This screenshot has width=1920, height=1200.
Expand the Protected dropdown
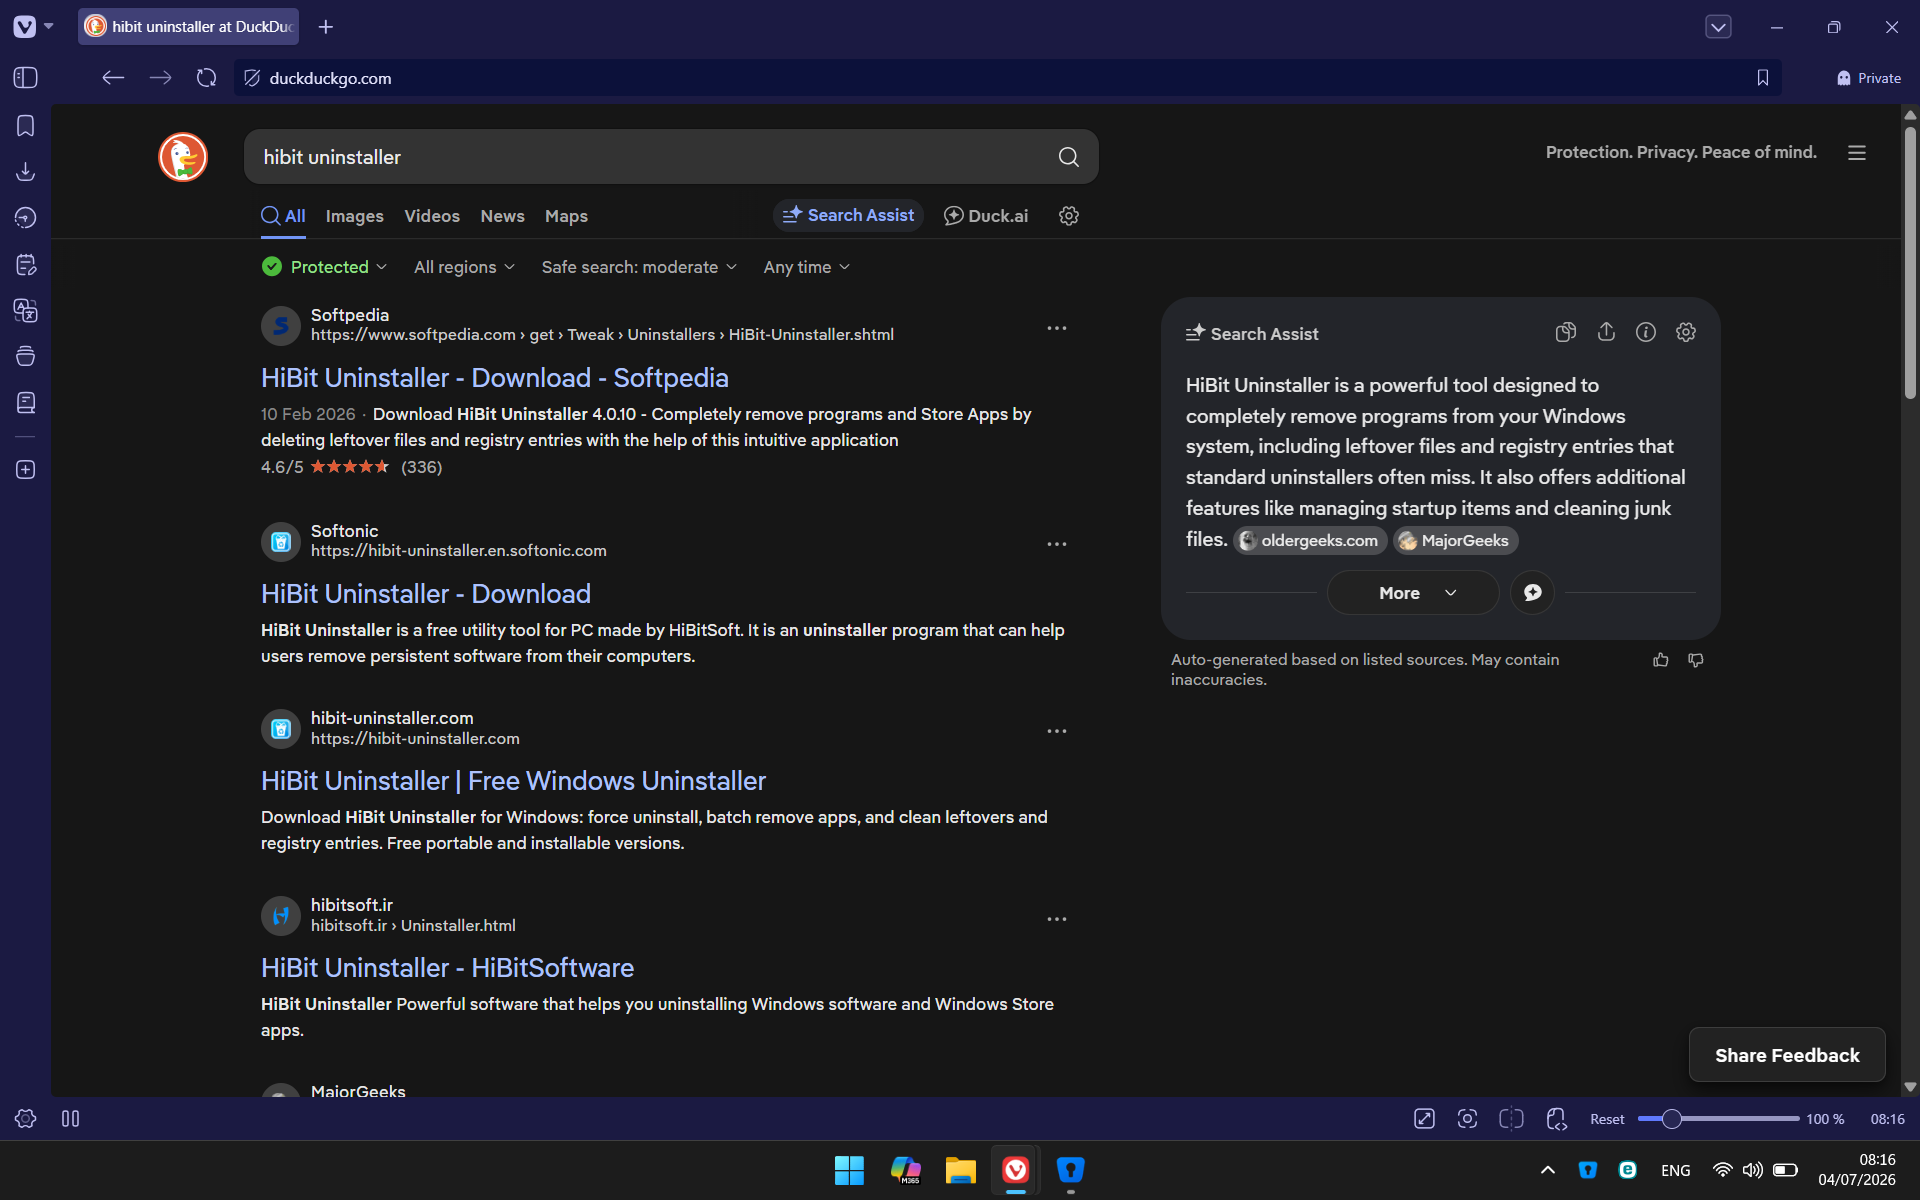pos(324,267)
